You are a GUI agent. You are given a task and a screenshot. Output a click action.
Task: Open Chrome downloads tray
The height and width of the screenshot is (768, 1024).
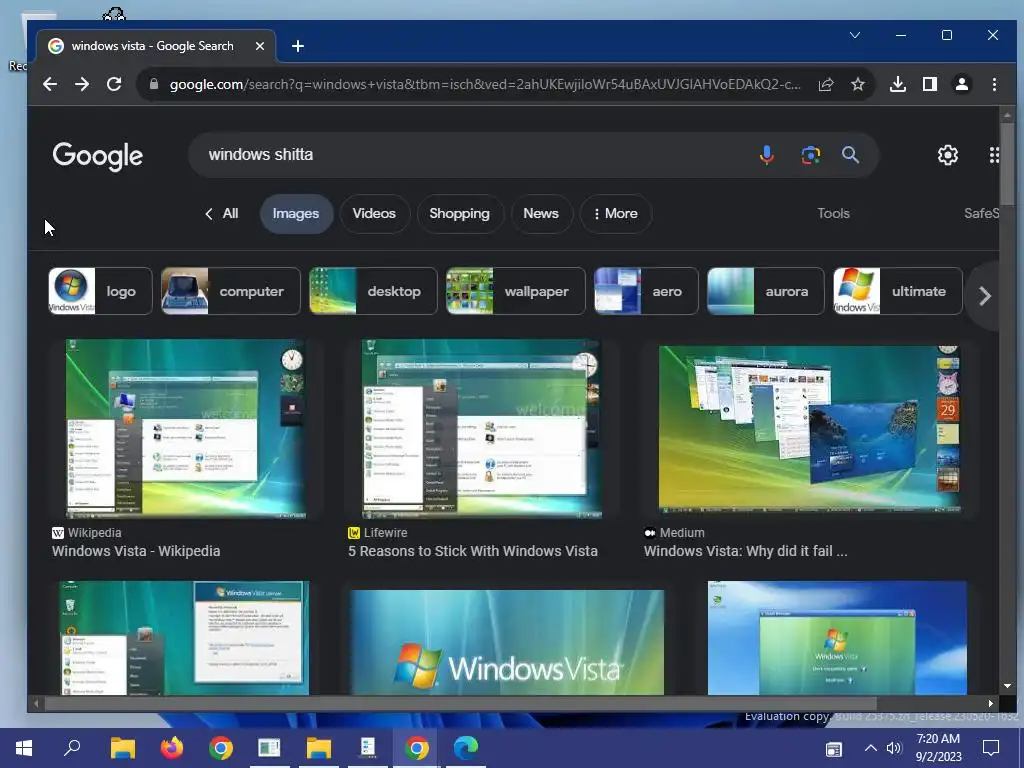point(898,84)
